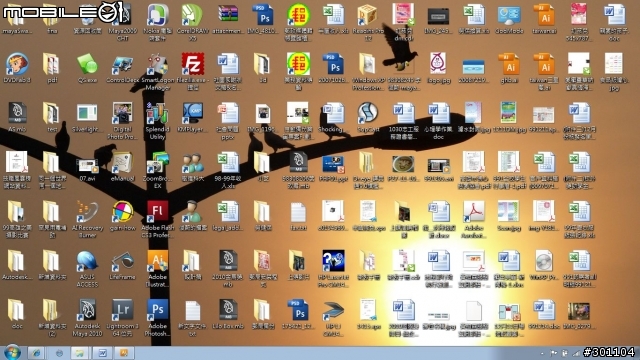
Task: Launch AI Recovery Burner
Action: pyautogui.click(x=87, y=219)
